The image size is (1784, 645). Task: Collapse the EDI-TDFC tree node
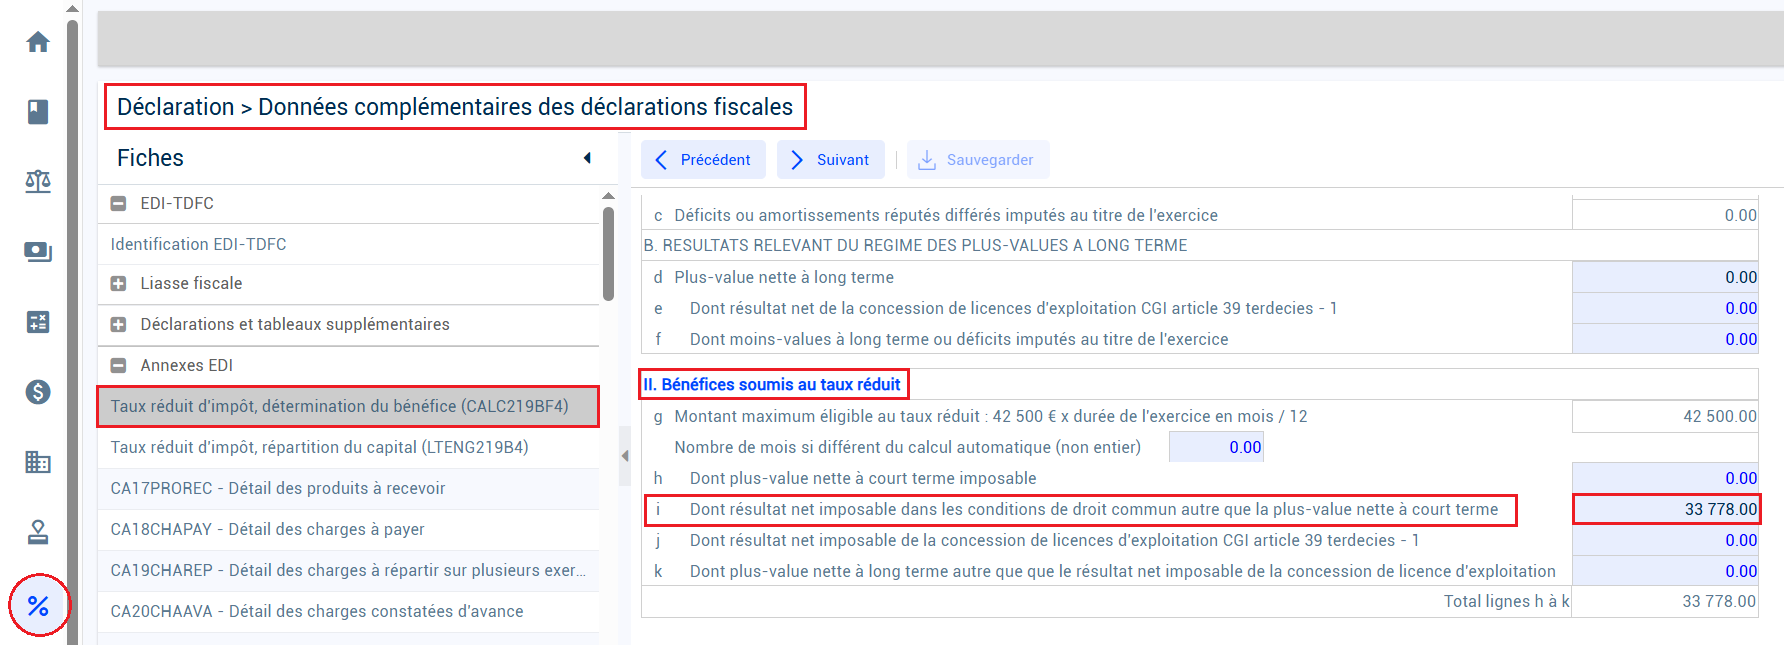[x=118, y=203]
